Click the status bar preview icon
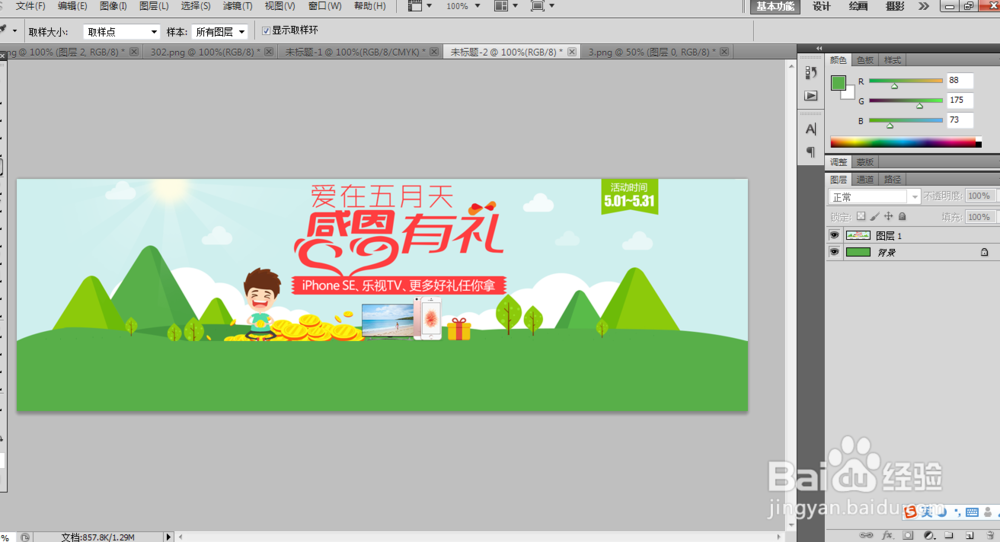The image size is (1000, 542). (24, 537)
